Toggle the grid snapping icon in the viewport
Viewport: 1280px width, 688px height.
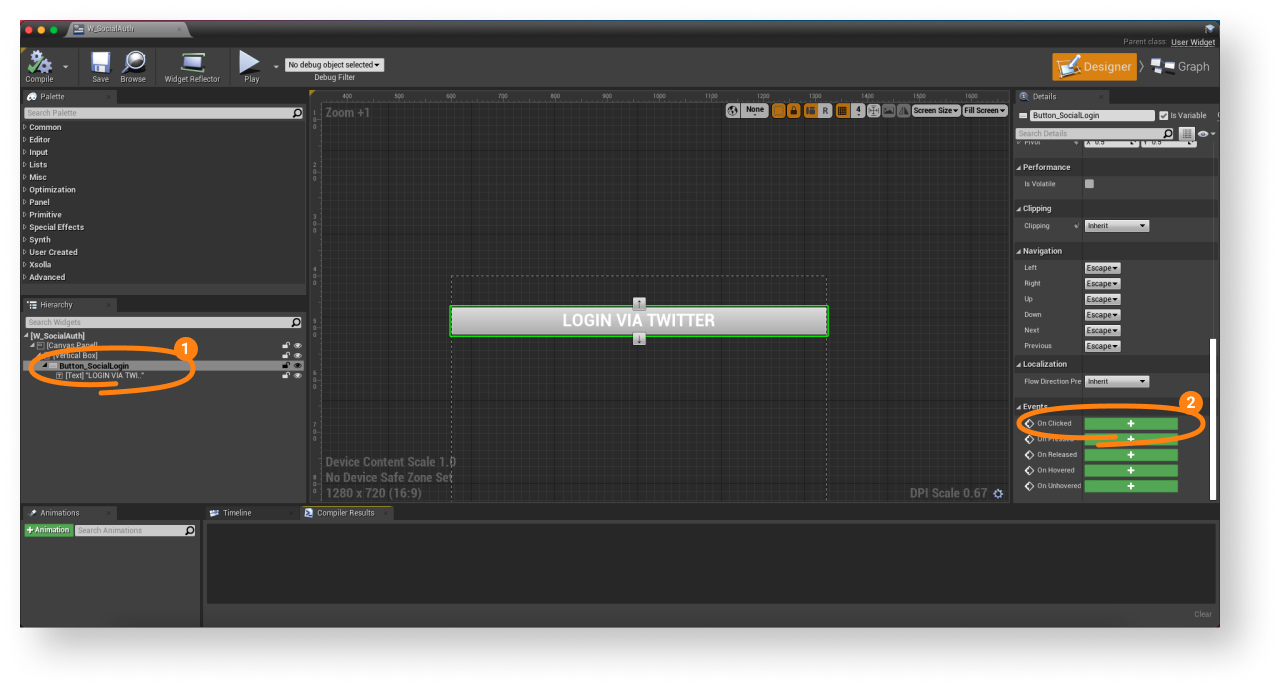pos(842,110)
